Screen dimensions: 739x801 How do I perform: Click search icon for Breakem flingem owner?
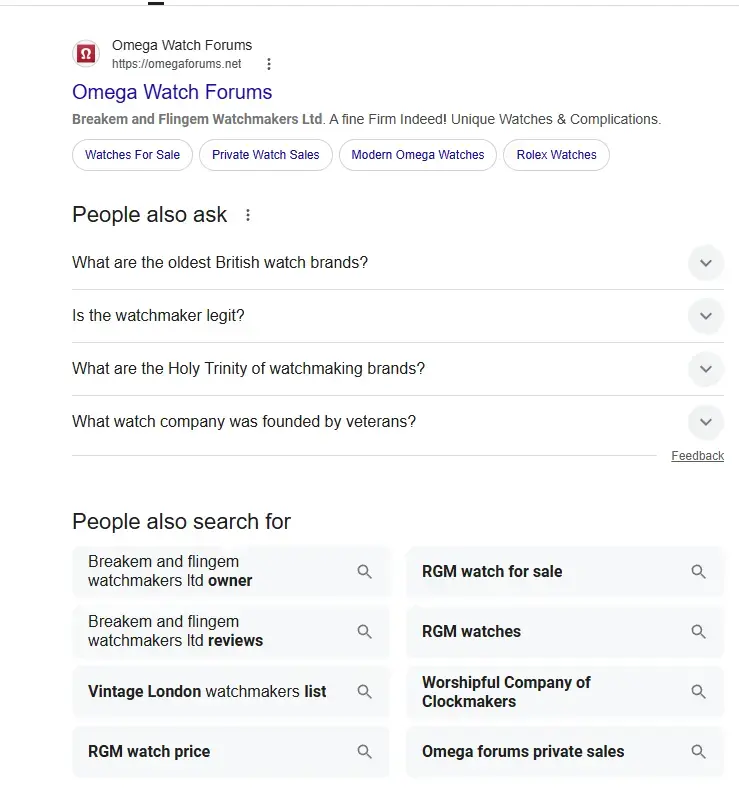pos(365,572)
